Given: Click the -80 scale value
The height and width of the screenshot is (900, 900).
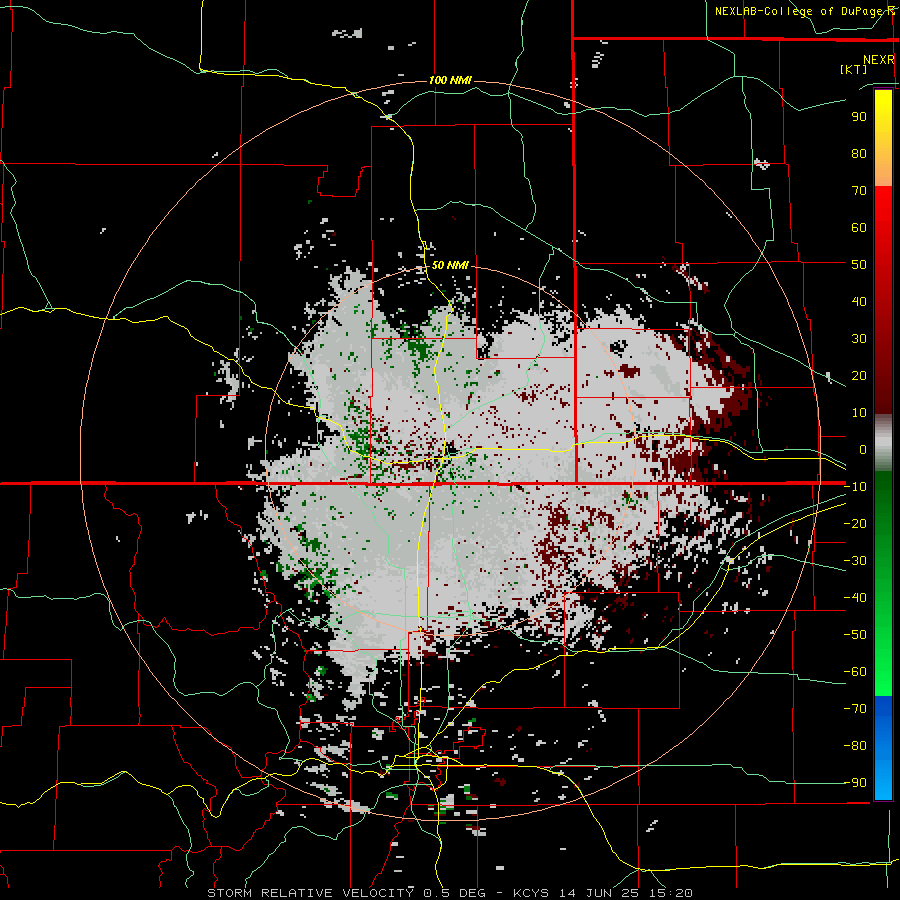Looking at the screenshot, I should click(x=855, y=746).
